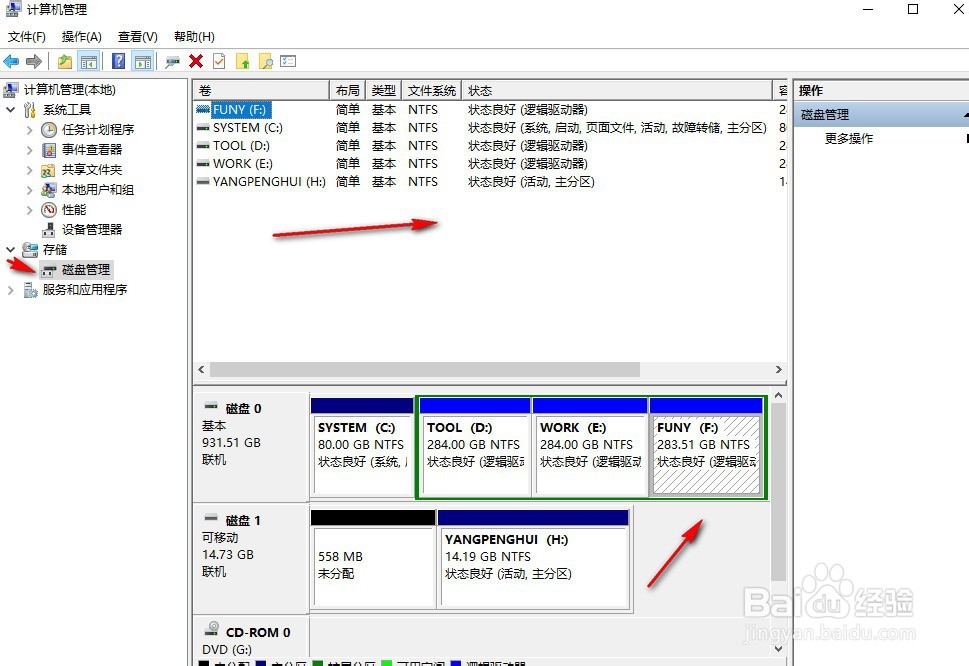Click the drive connect icon beside the red X

coord(172,61)
